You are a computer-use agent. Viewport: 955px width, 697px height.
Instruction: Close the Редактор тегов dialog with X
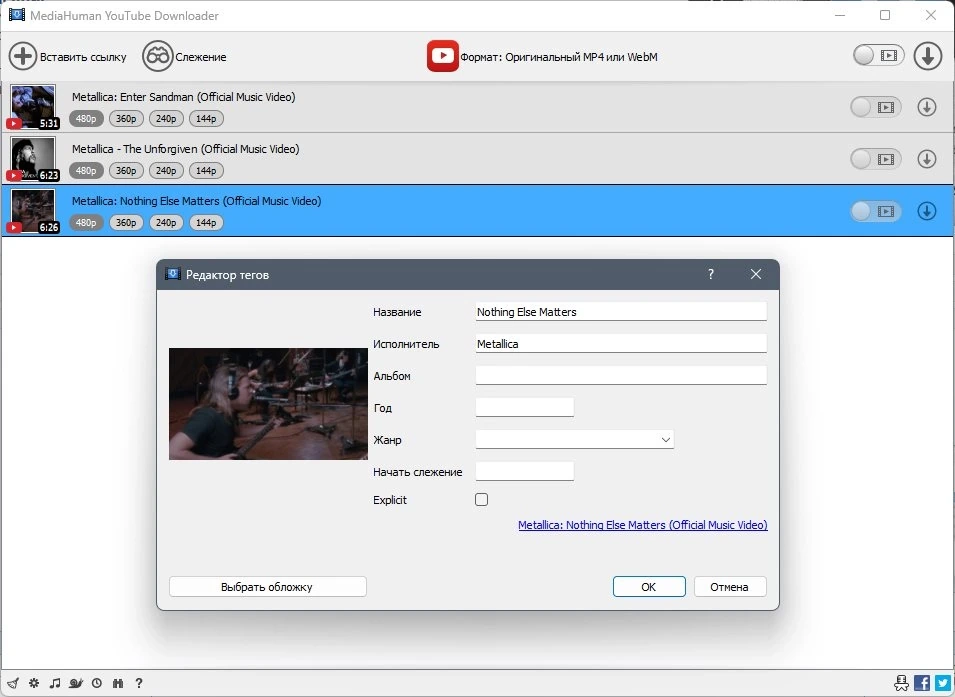[756, 274]
